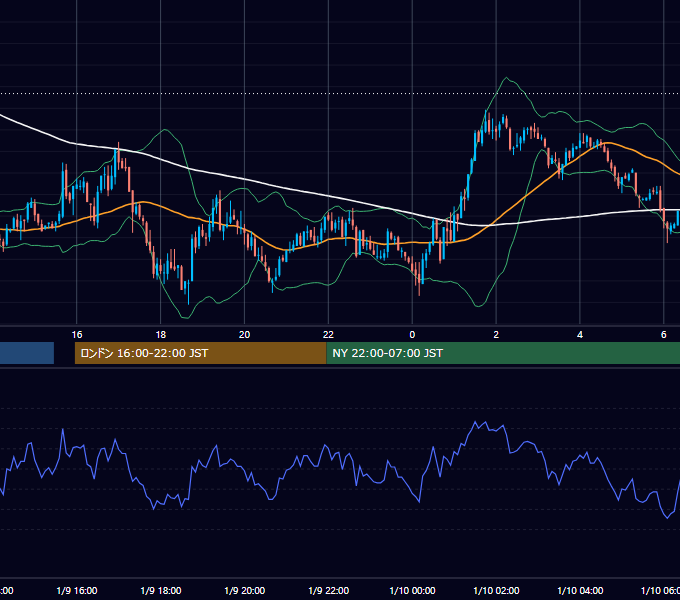Click the 1/9 16:00 date label

[x=77, y=590]
